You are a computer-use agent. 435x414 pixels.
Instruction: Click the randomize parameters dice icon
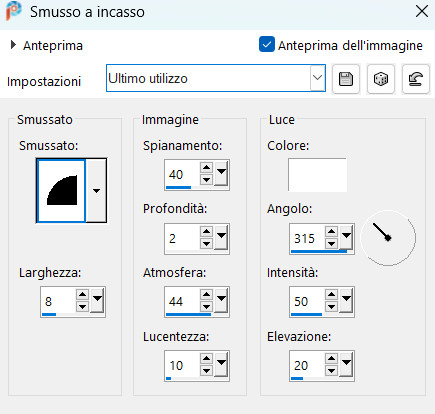(381, 79)
